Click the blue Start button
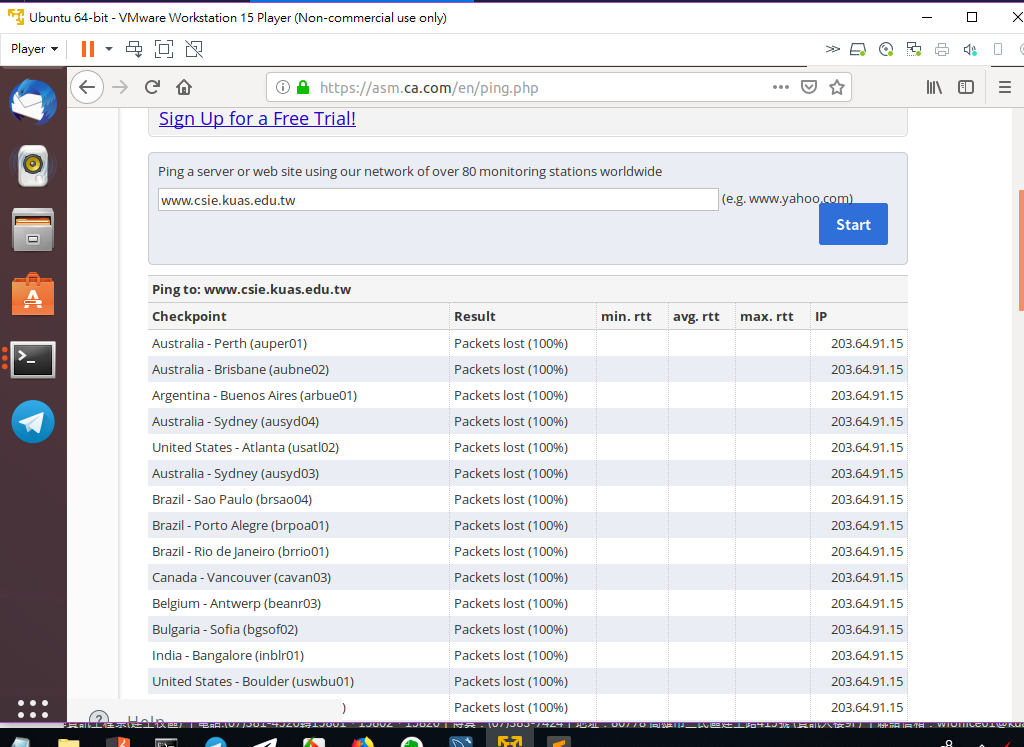Image resolution: width=1024 pixels, height=747 pixels. pyautogui.click(x=853, y=224)
